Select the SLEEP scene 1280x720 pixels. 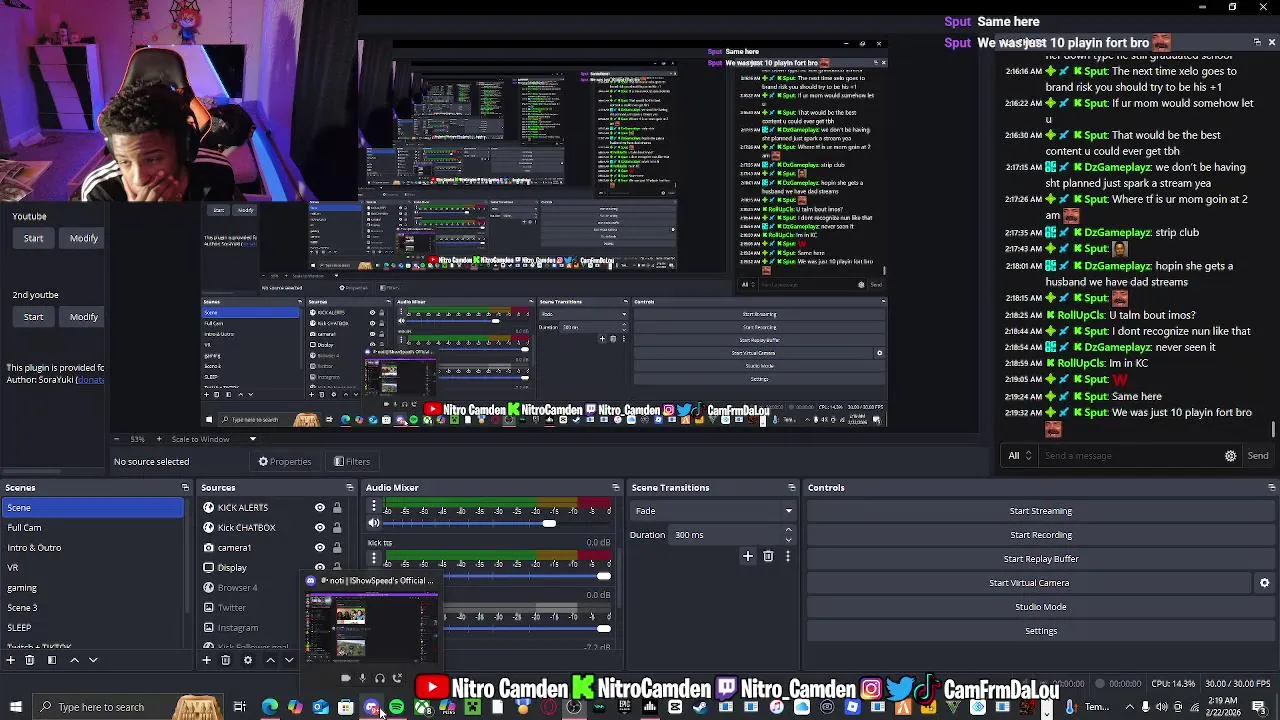[x=93, y=628]
